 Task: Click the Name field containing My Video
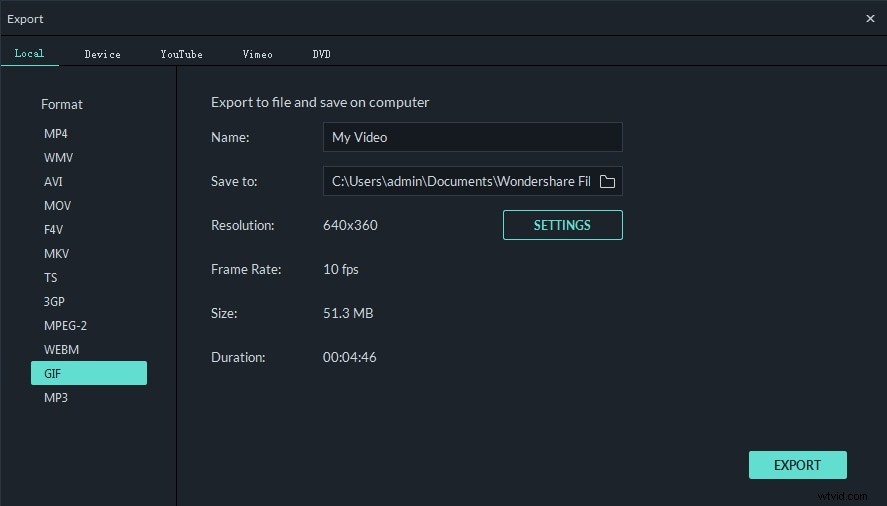click(472, 137)
